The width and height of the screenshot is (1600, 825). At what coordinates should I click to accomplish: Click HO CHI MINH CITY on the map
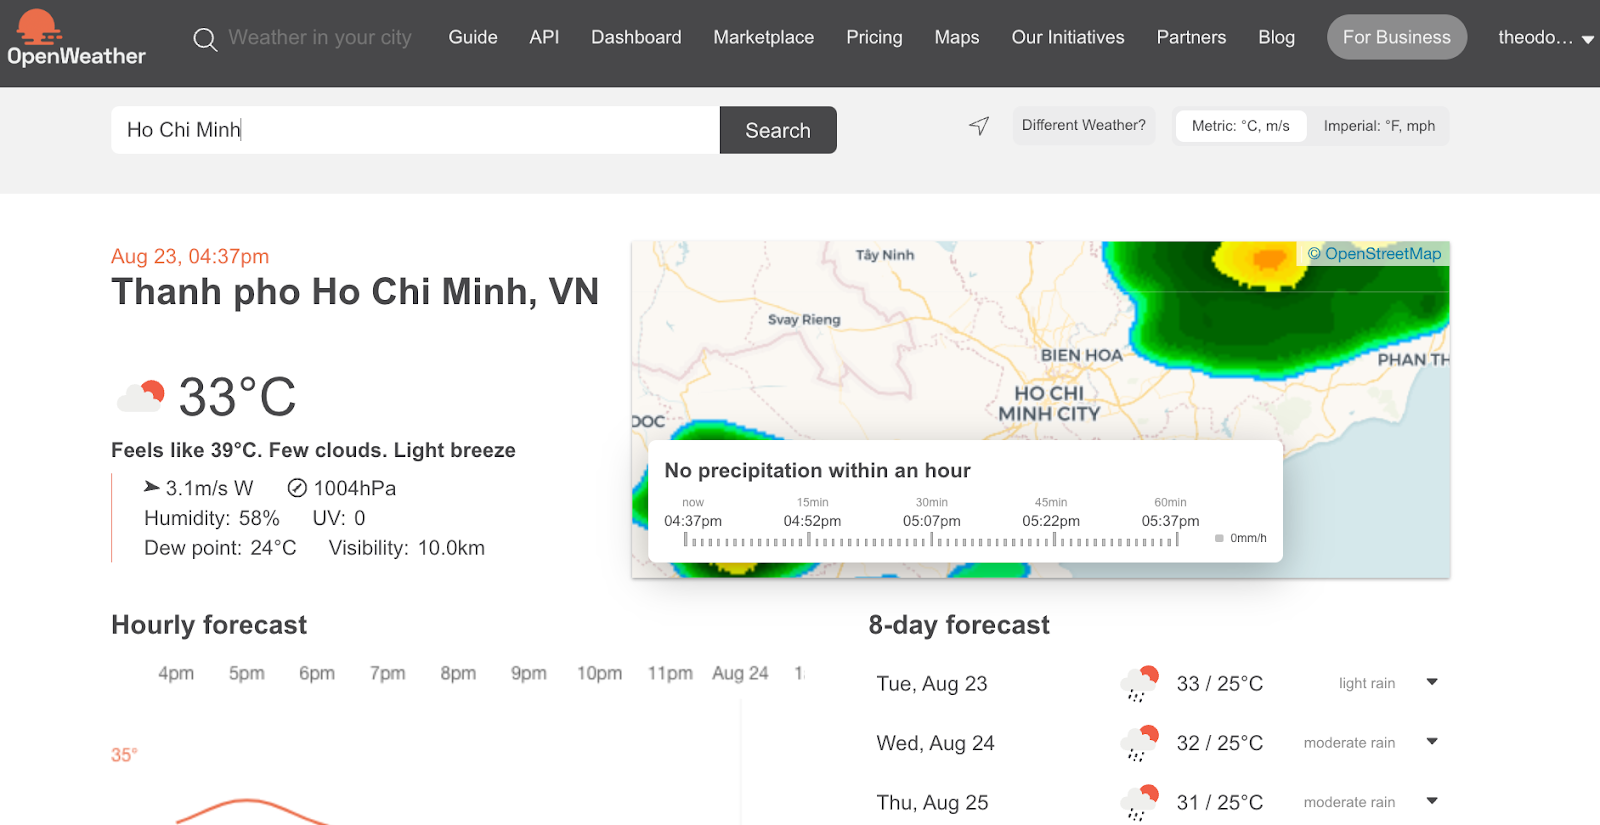(x=1049, y=404)
